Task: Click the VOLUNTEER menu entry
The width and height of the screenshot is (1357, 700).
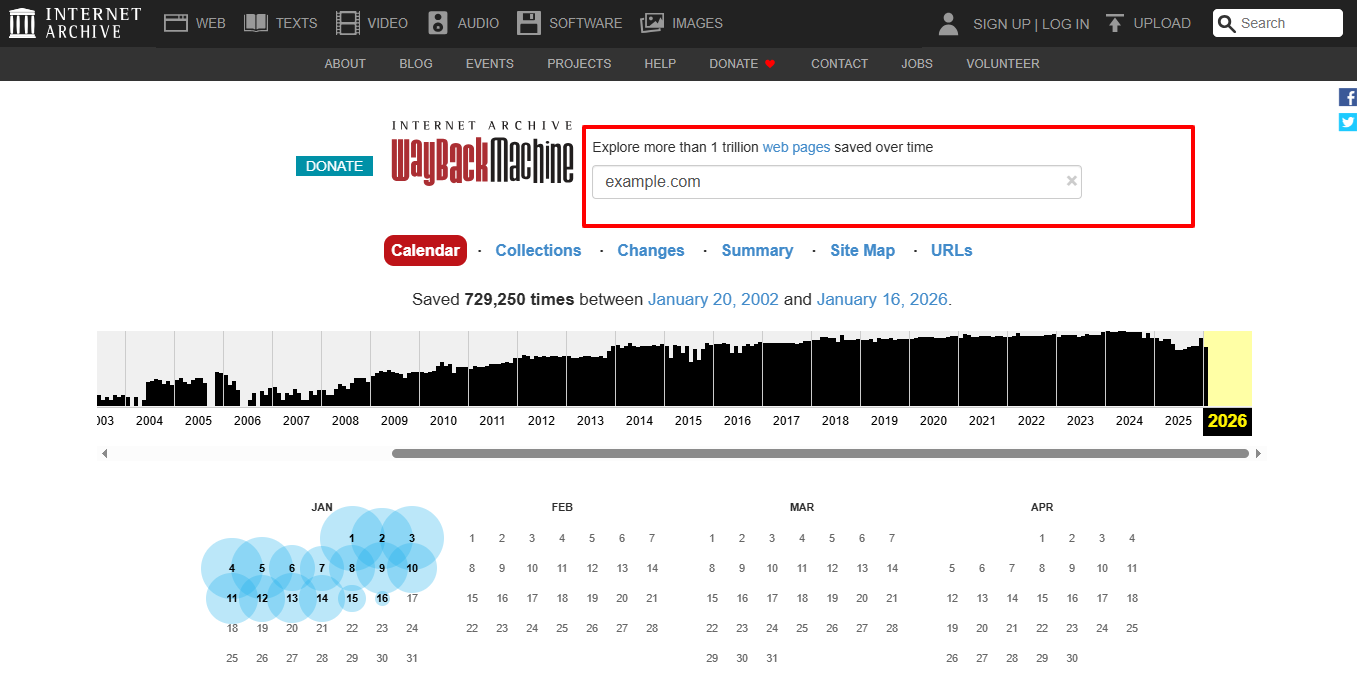Action: (x=1002, y=63)
